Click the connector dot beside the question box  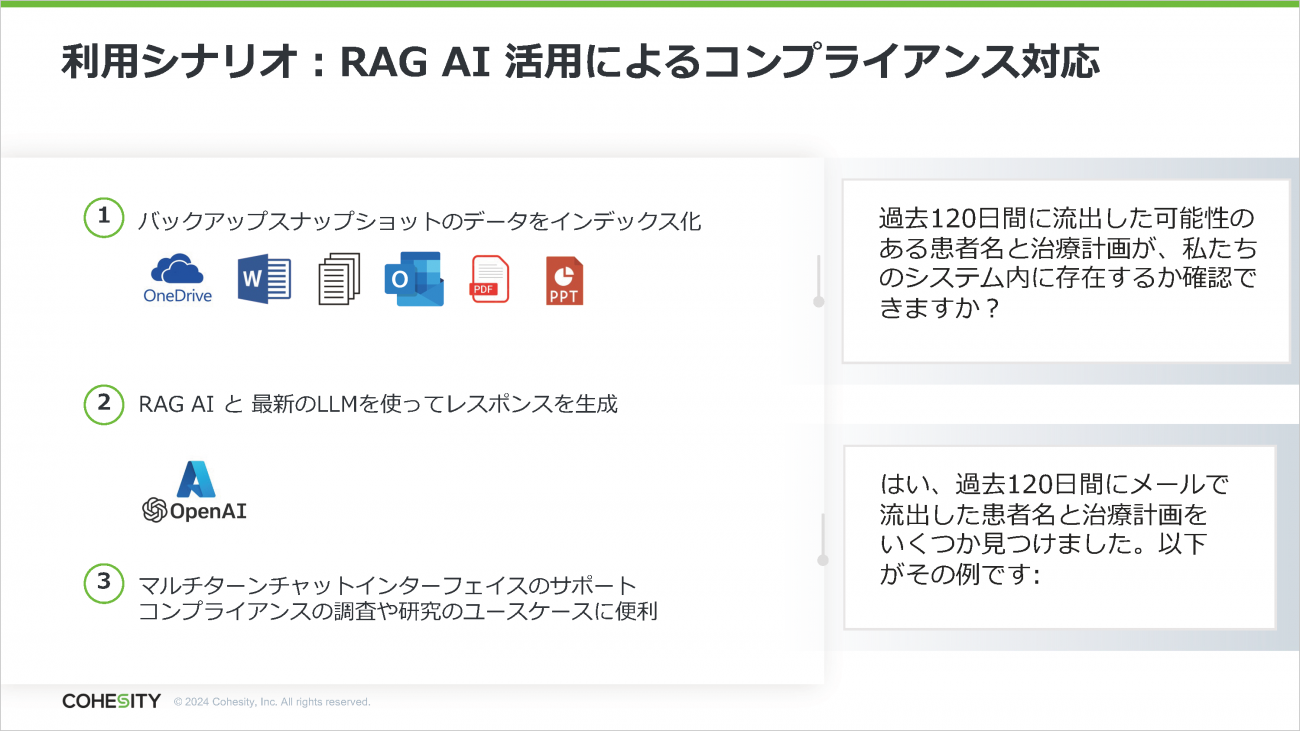(x=819, y=301)
